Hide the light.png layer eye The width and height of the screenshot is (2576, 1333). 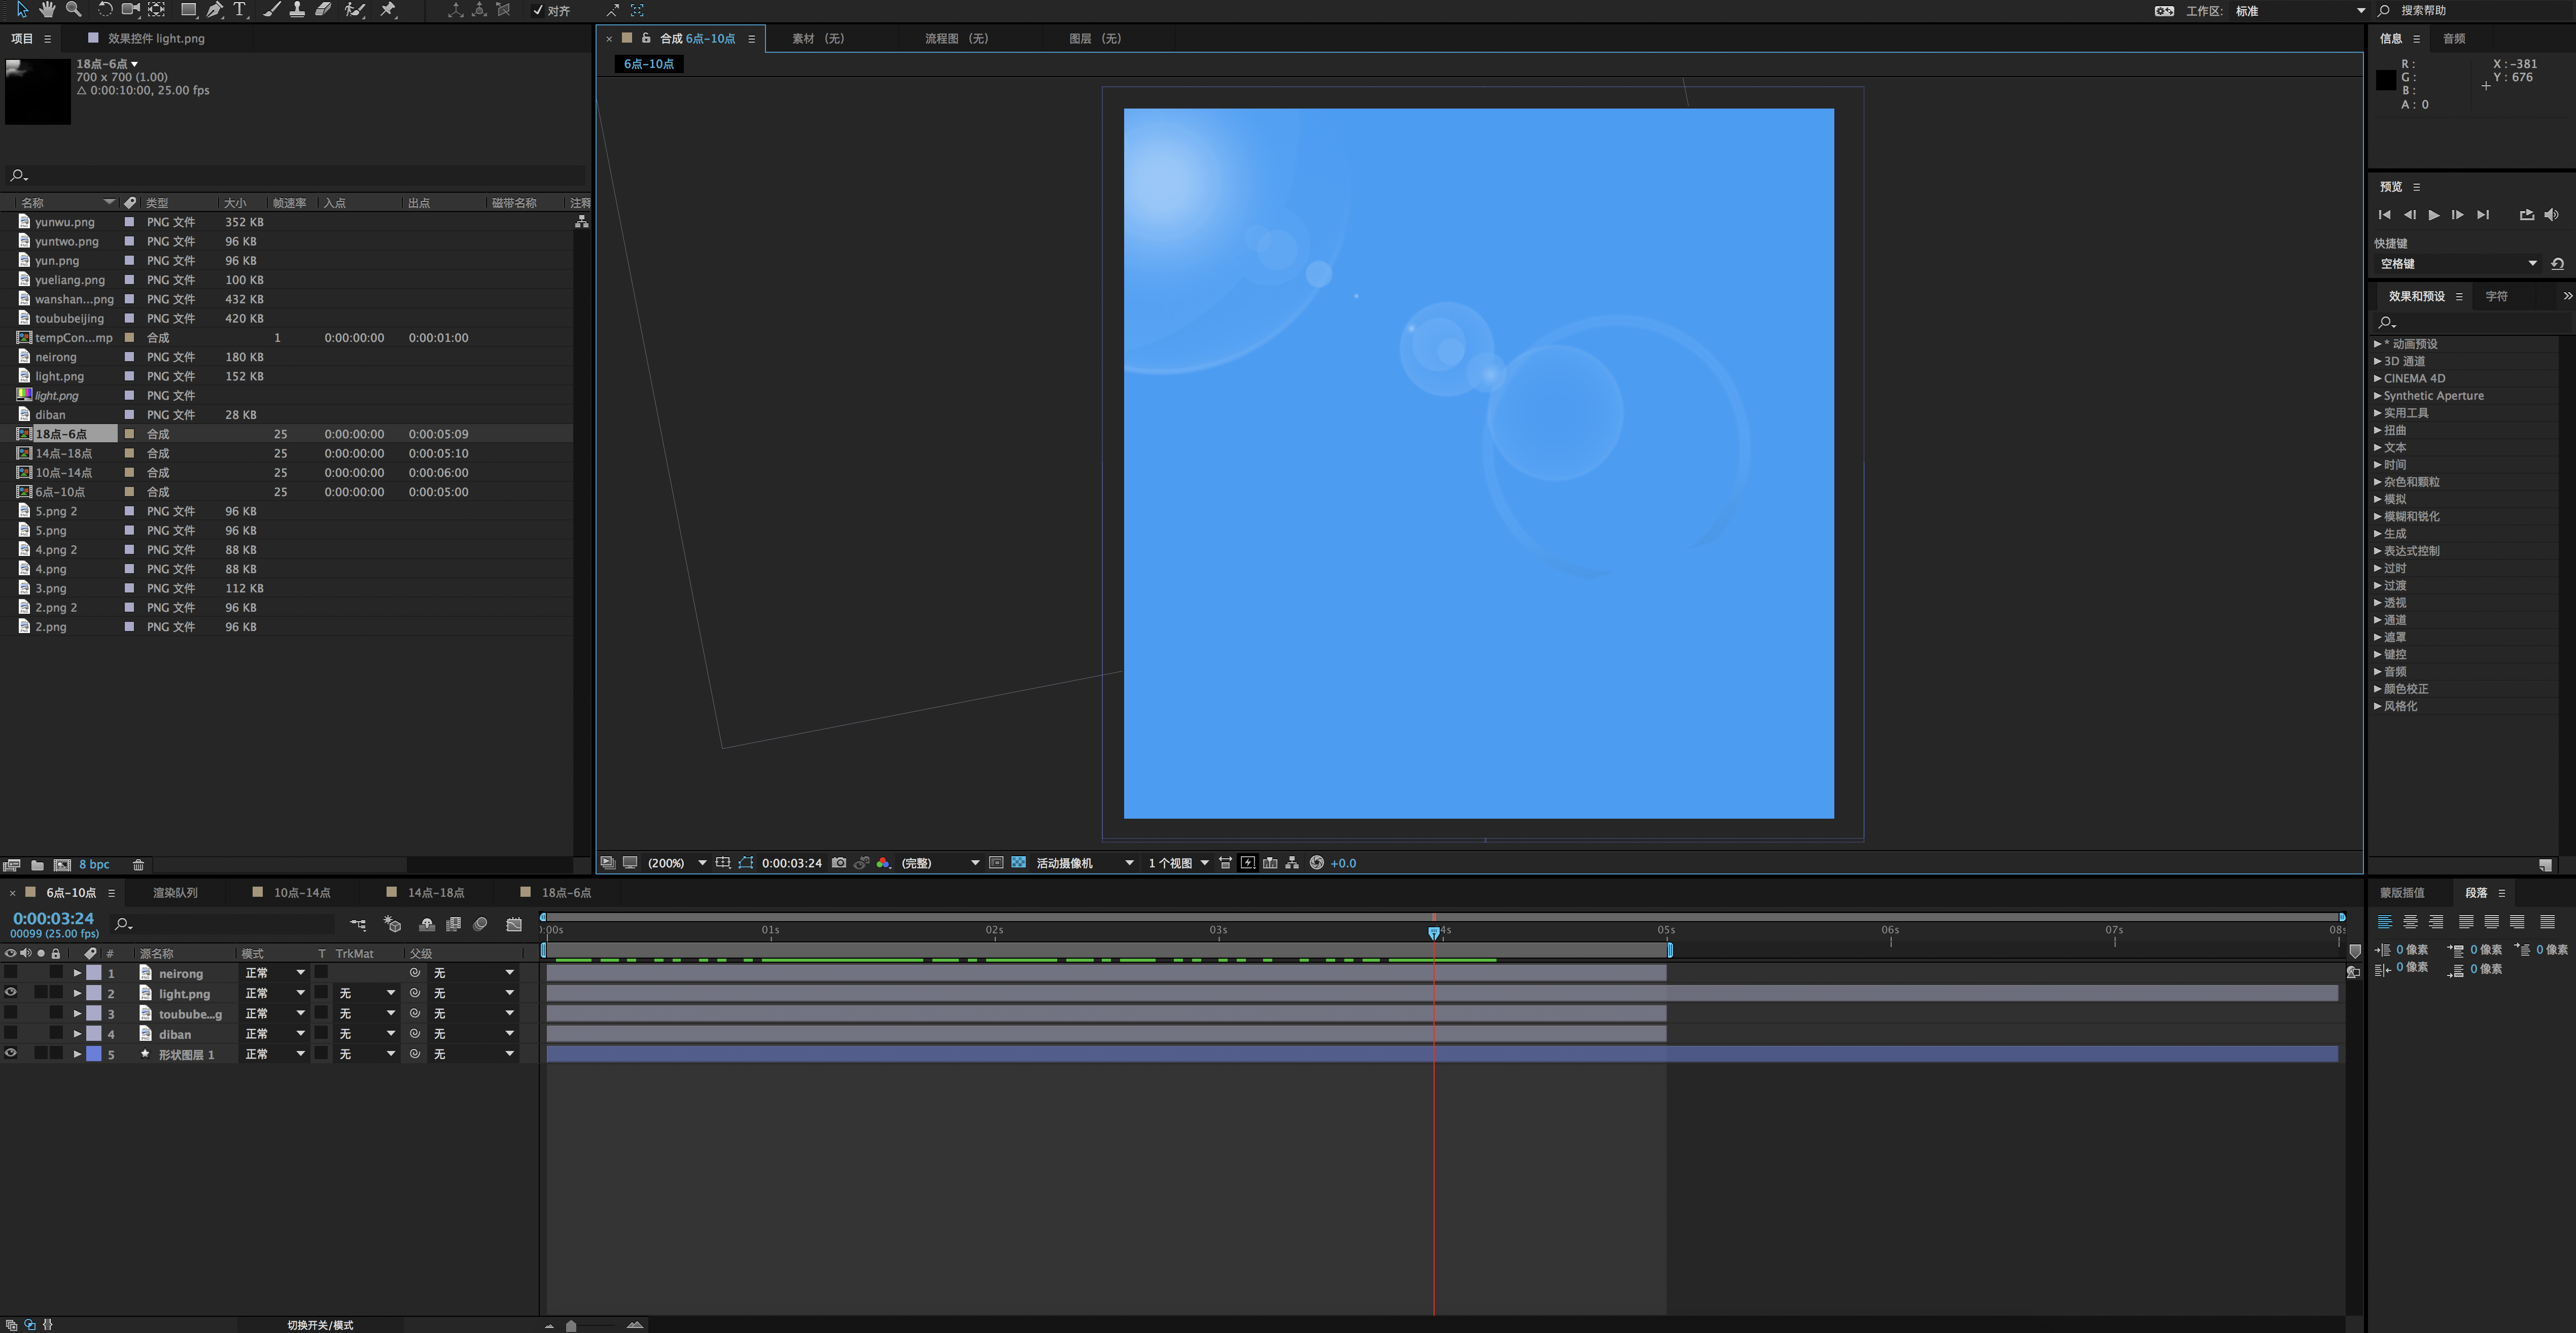pyautogui.click(x=11, y=993)
